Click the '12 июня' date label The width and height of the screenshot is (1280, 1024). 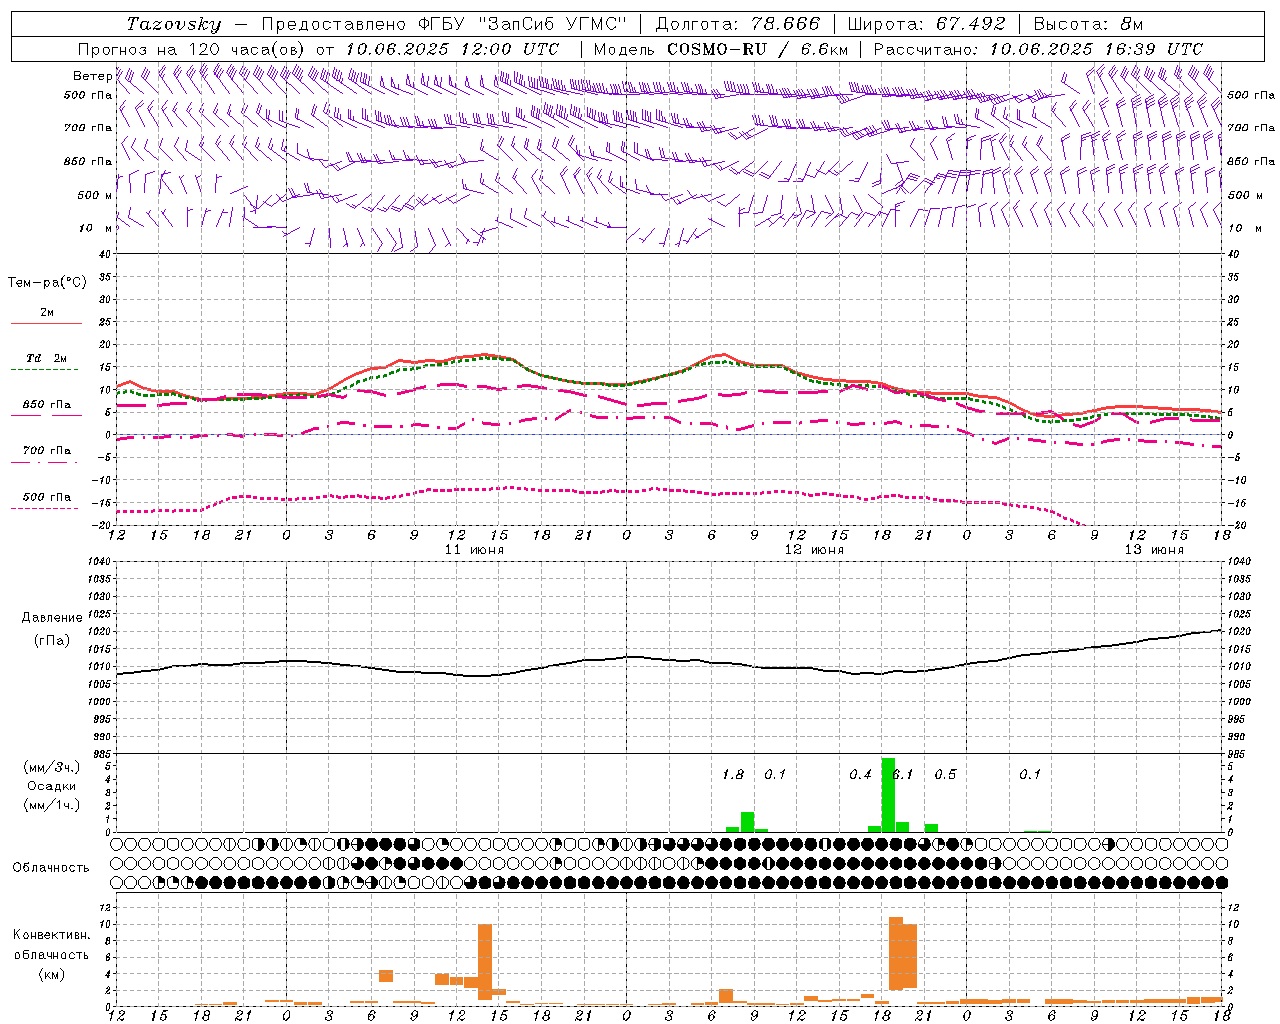click(814, 550)
